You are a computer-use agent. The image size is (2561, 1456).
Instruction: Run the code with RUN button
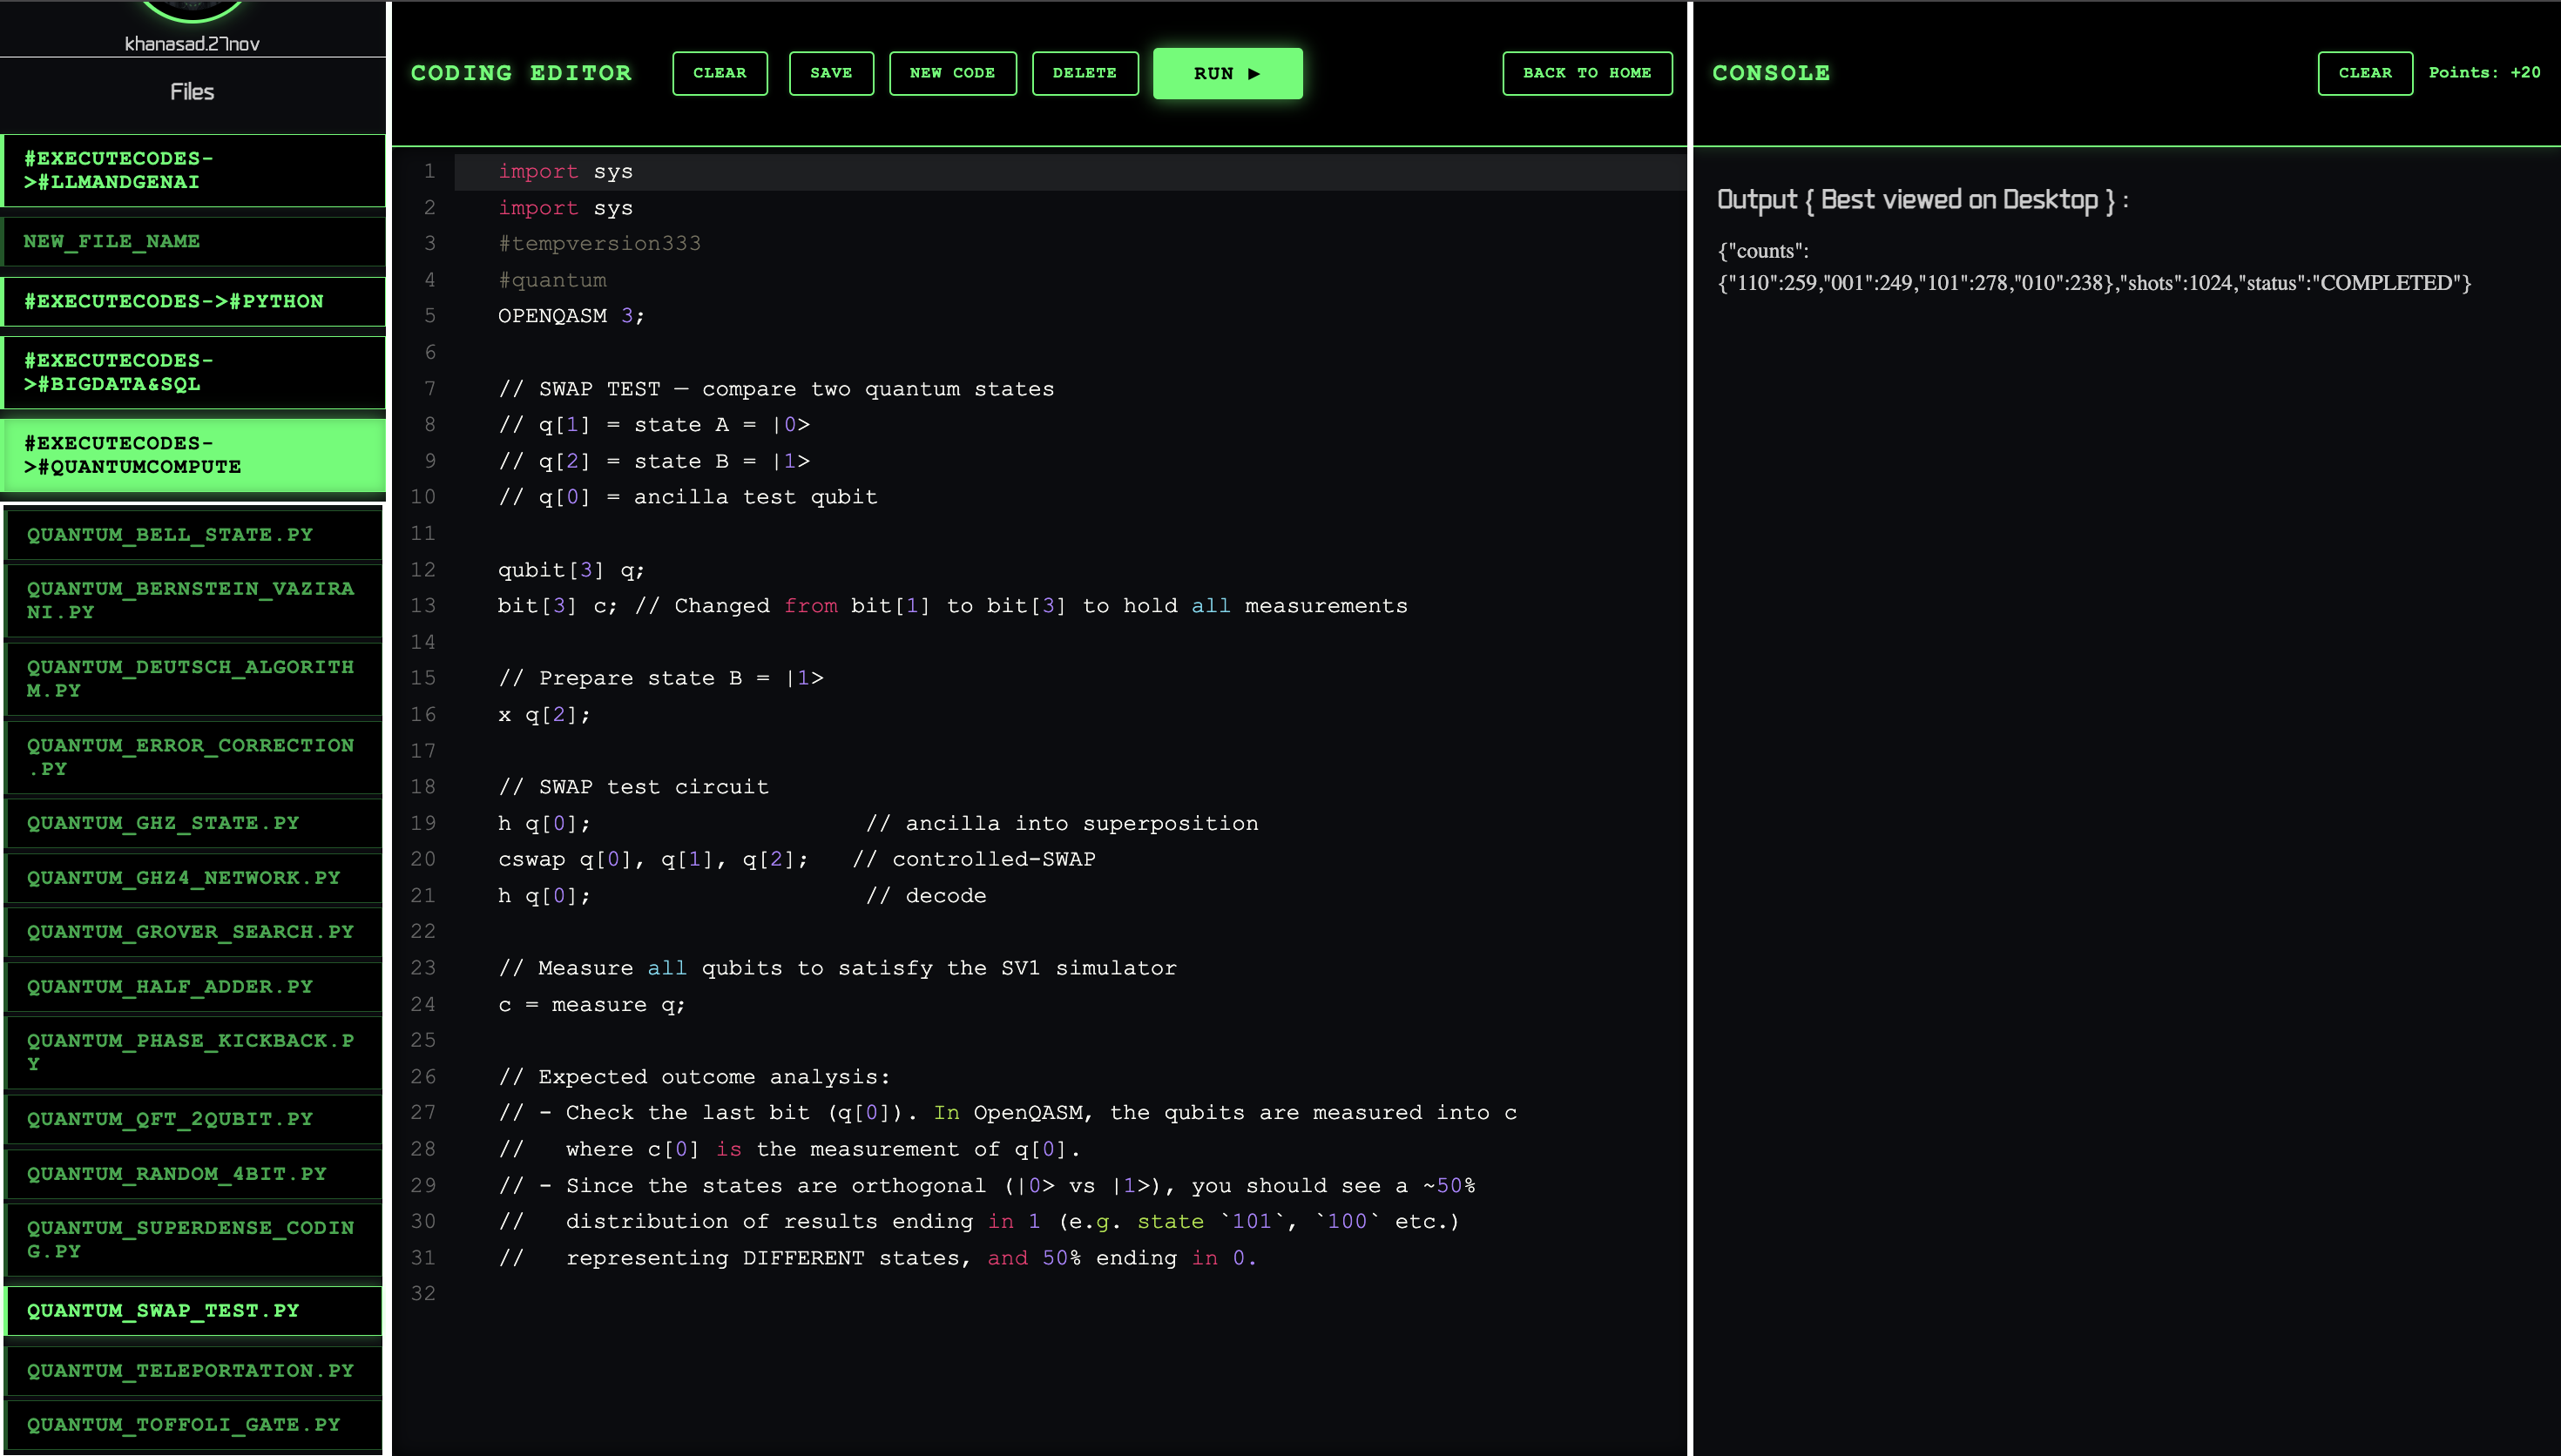[1227, 73]
